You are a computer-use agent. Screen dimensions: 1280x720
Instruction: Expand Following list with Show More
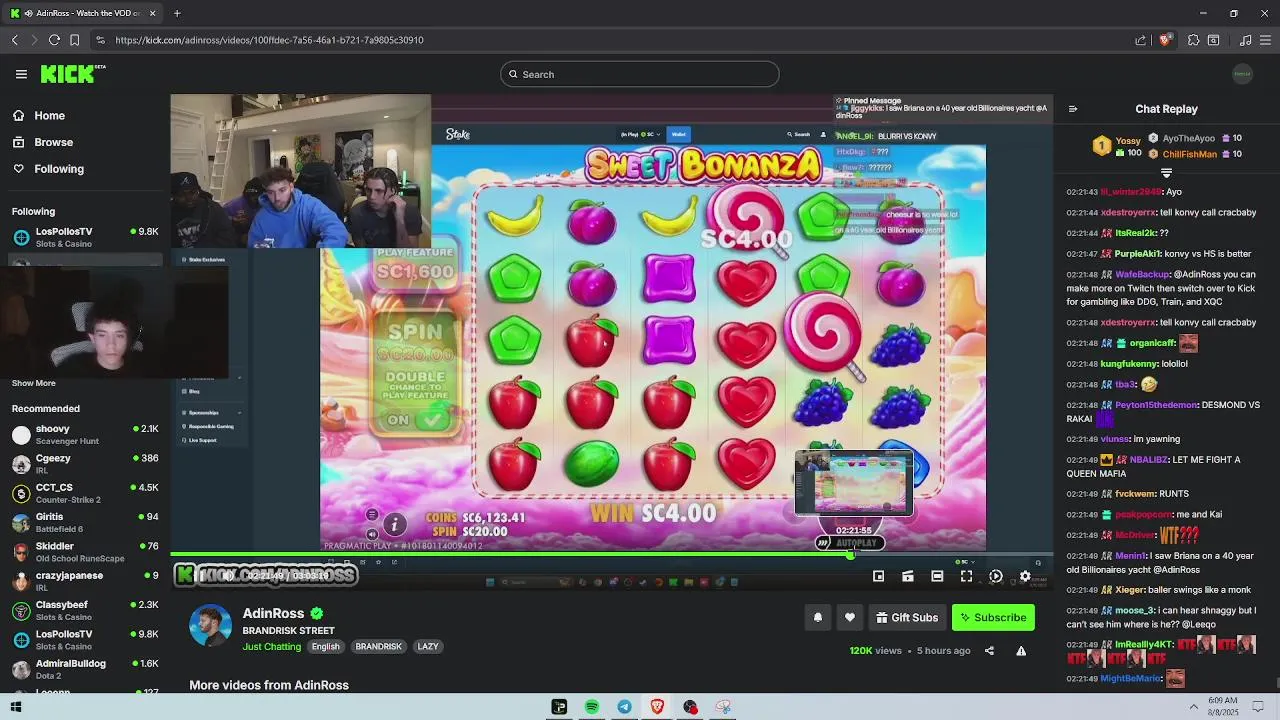click(x=34, y=383)
